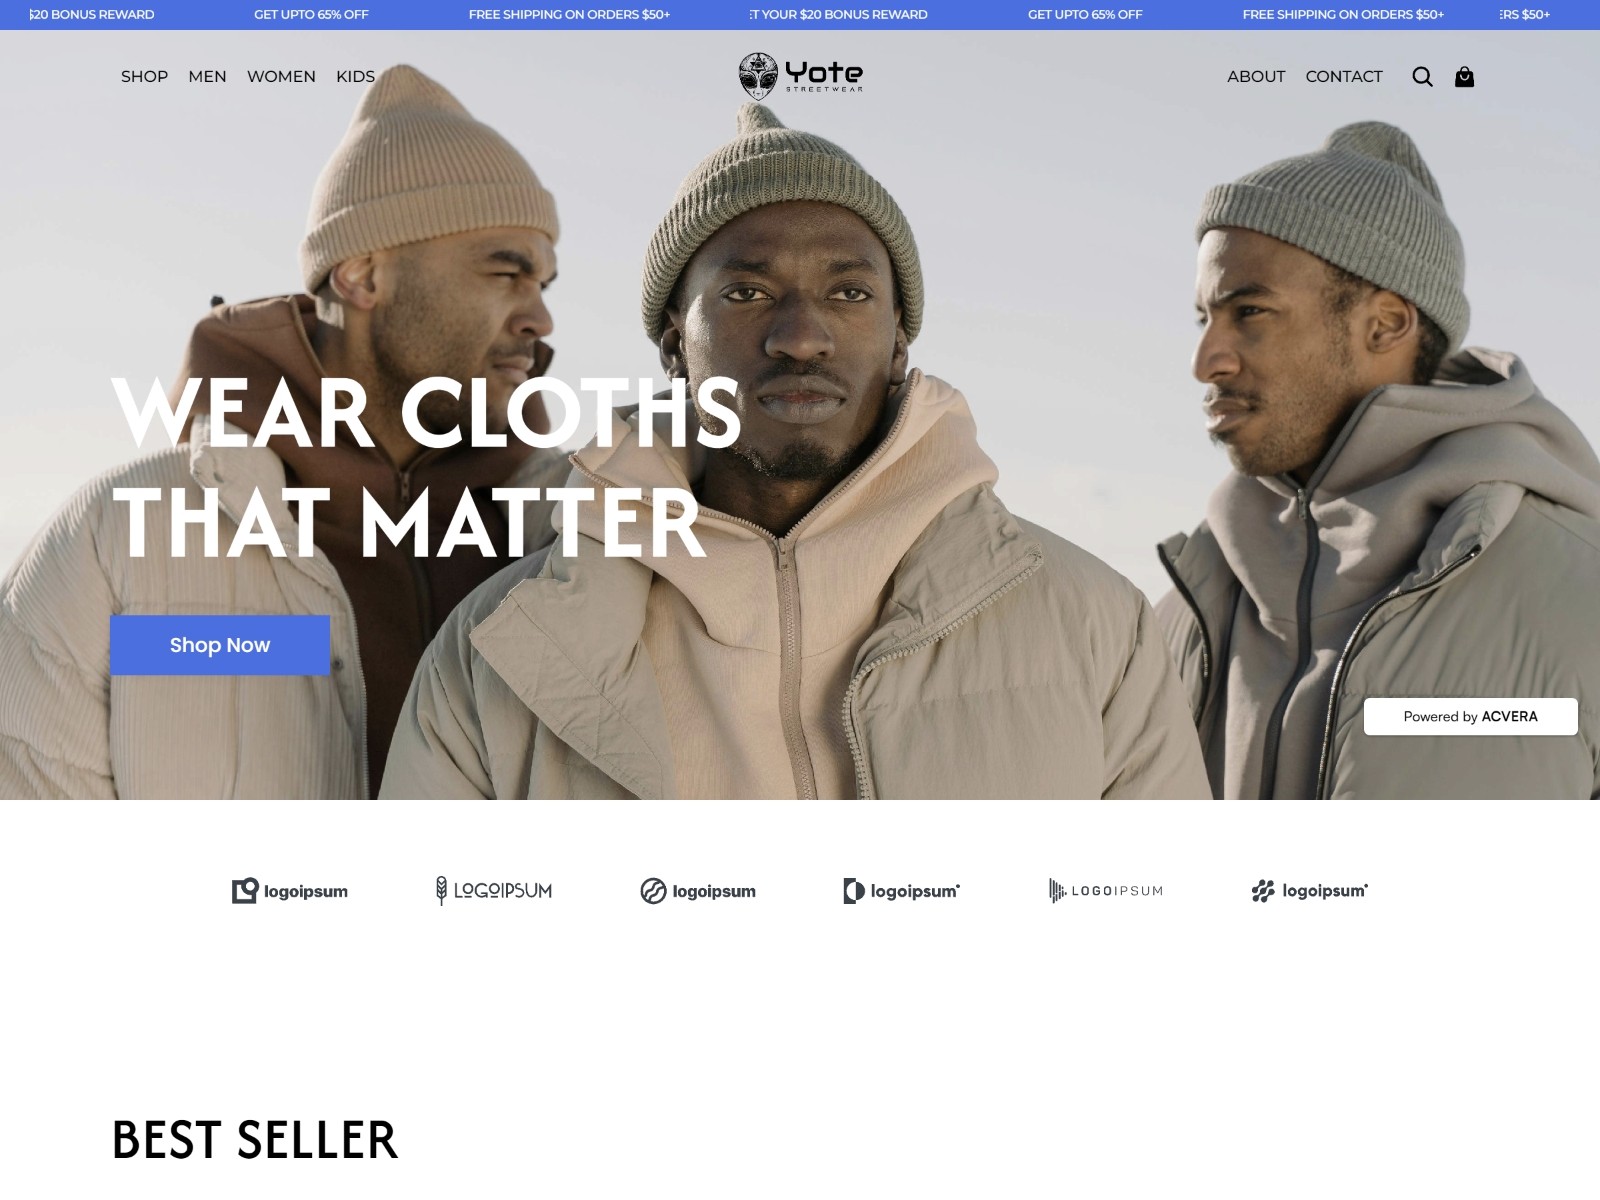Open the search icon in header
Screen dimensions: 1600x1200
tap(1422, 77)
